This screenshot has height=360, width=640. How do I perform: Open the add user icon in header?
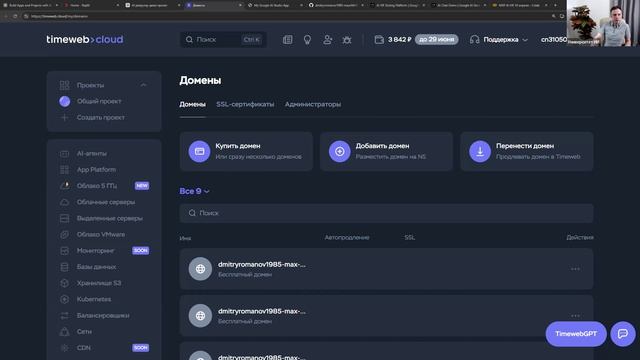pyautogui.click(x=327, y=40)
